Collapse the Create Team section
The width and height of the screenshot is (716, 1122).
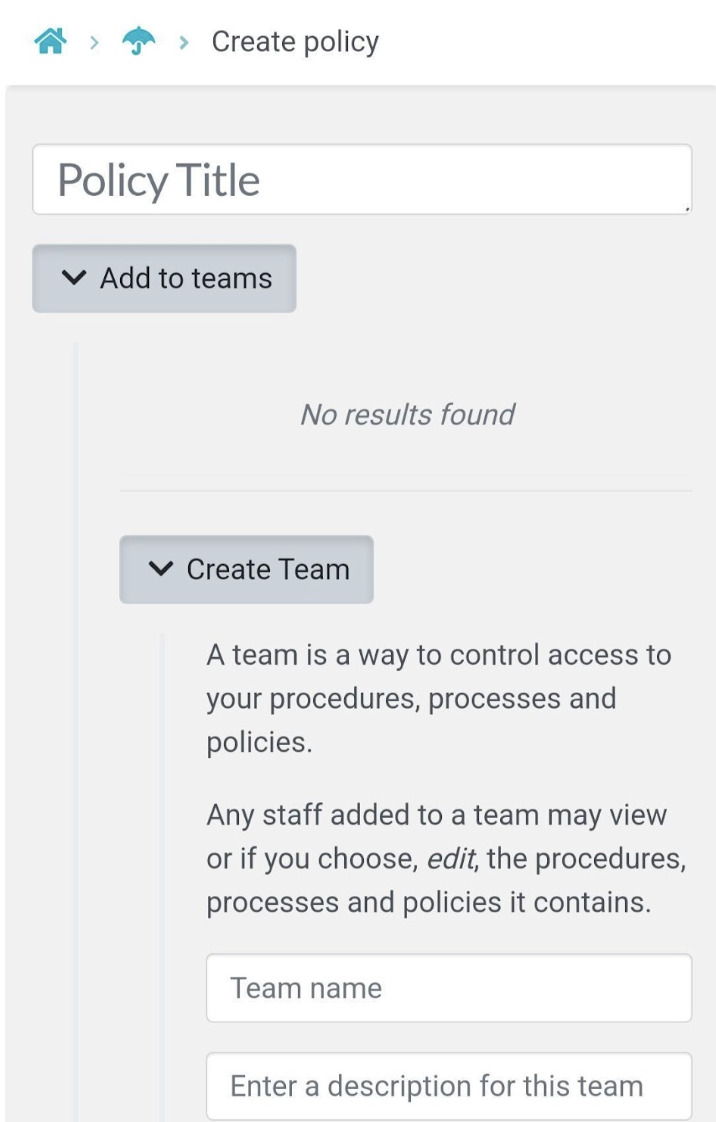[246, 570]
